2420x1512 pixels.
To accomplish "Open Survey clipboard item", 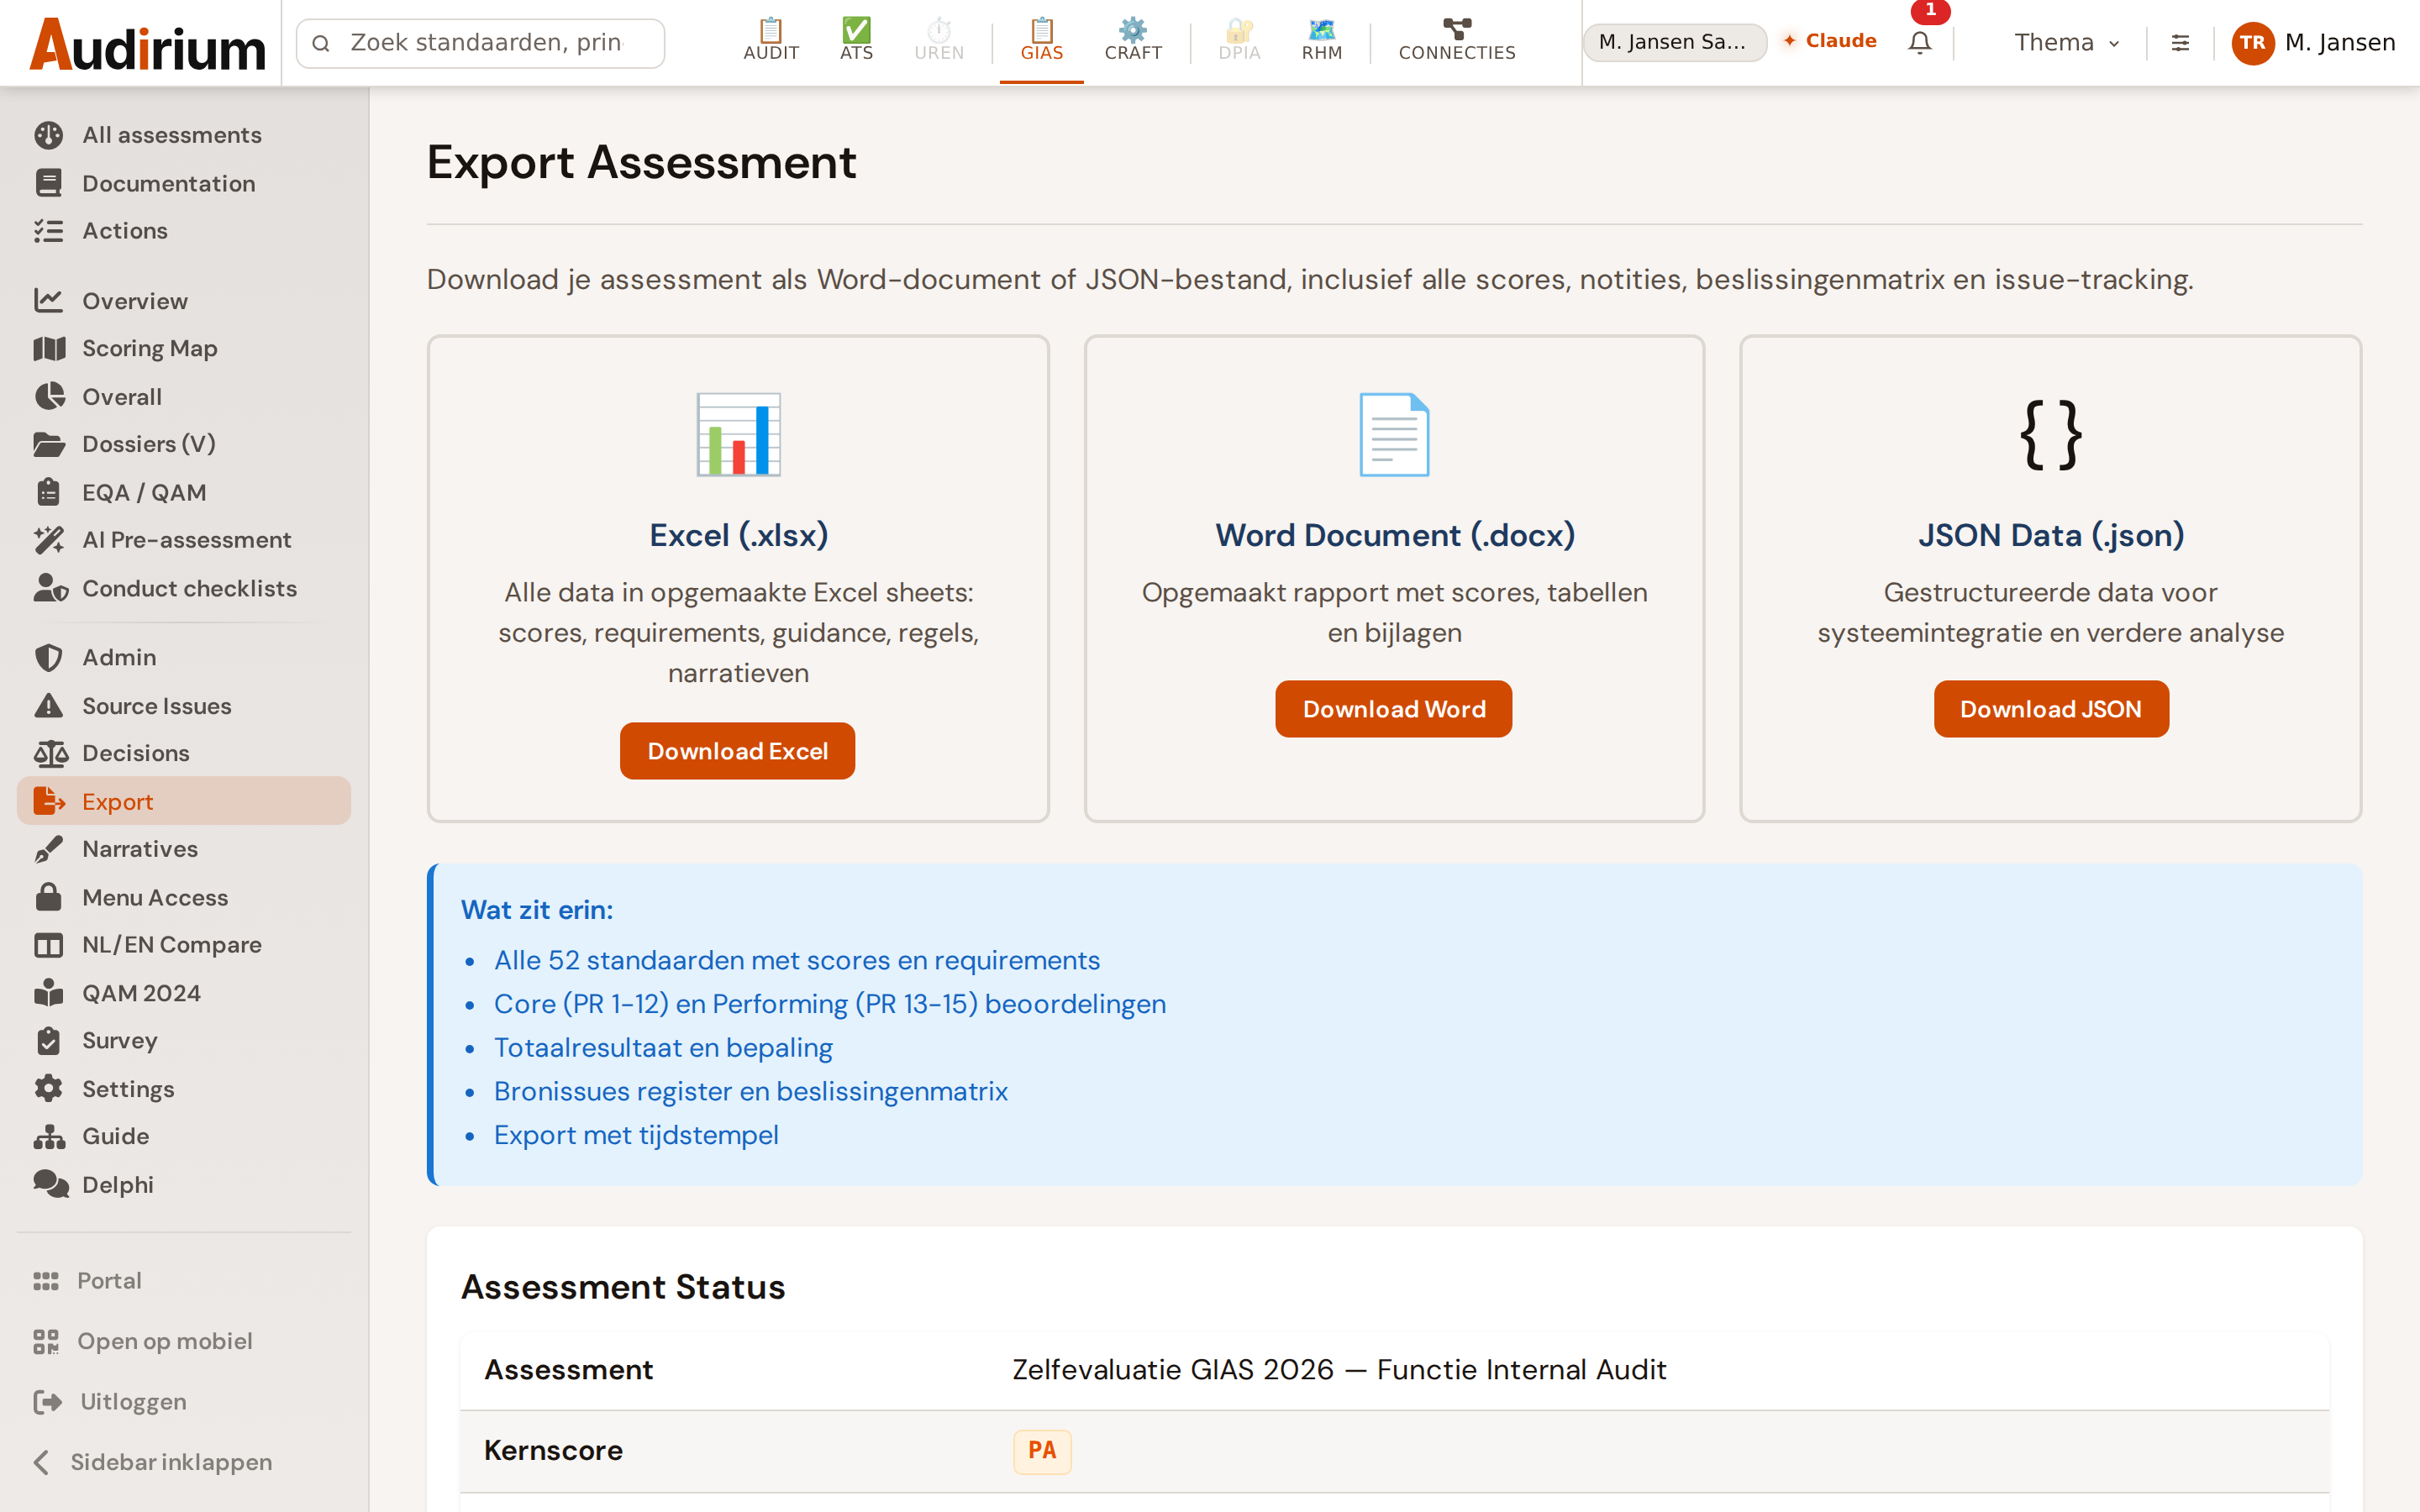I will pyautogui.click(x=184, y=1041).
